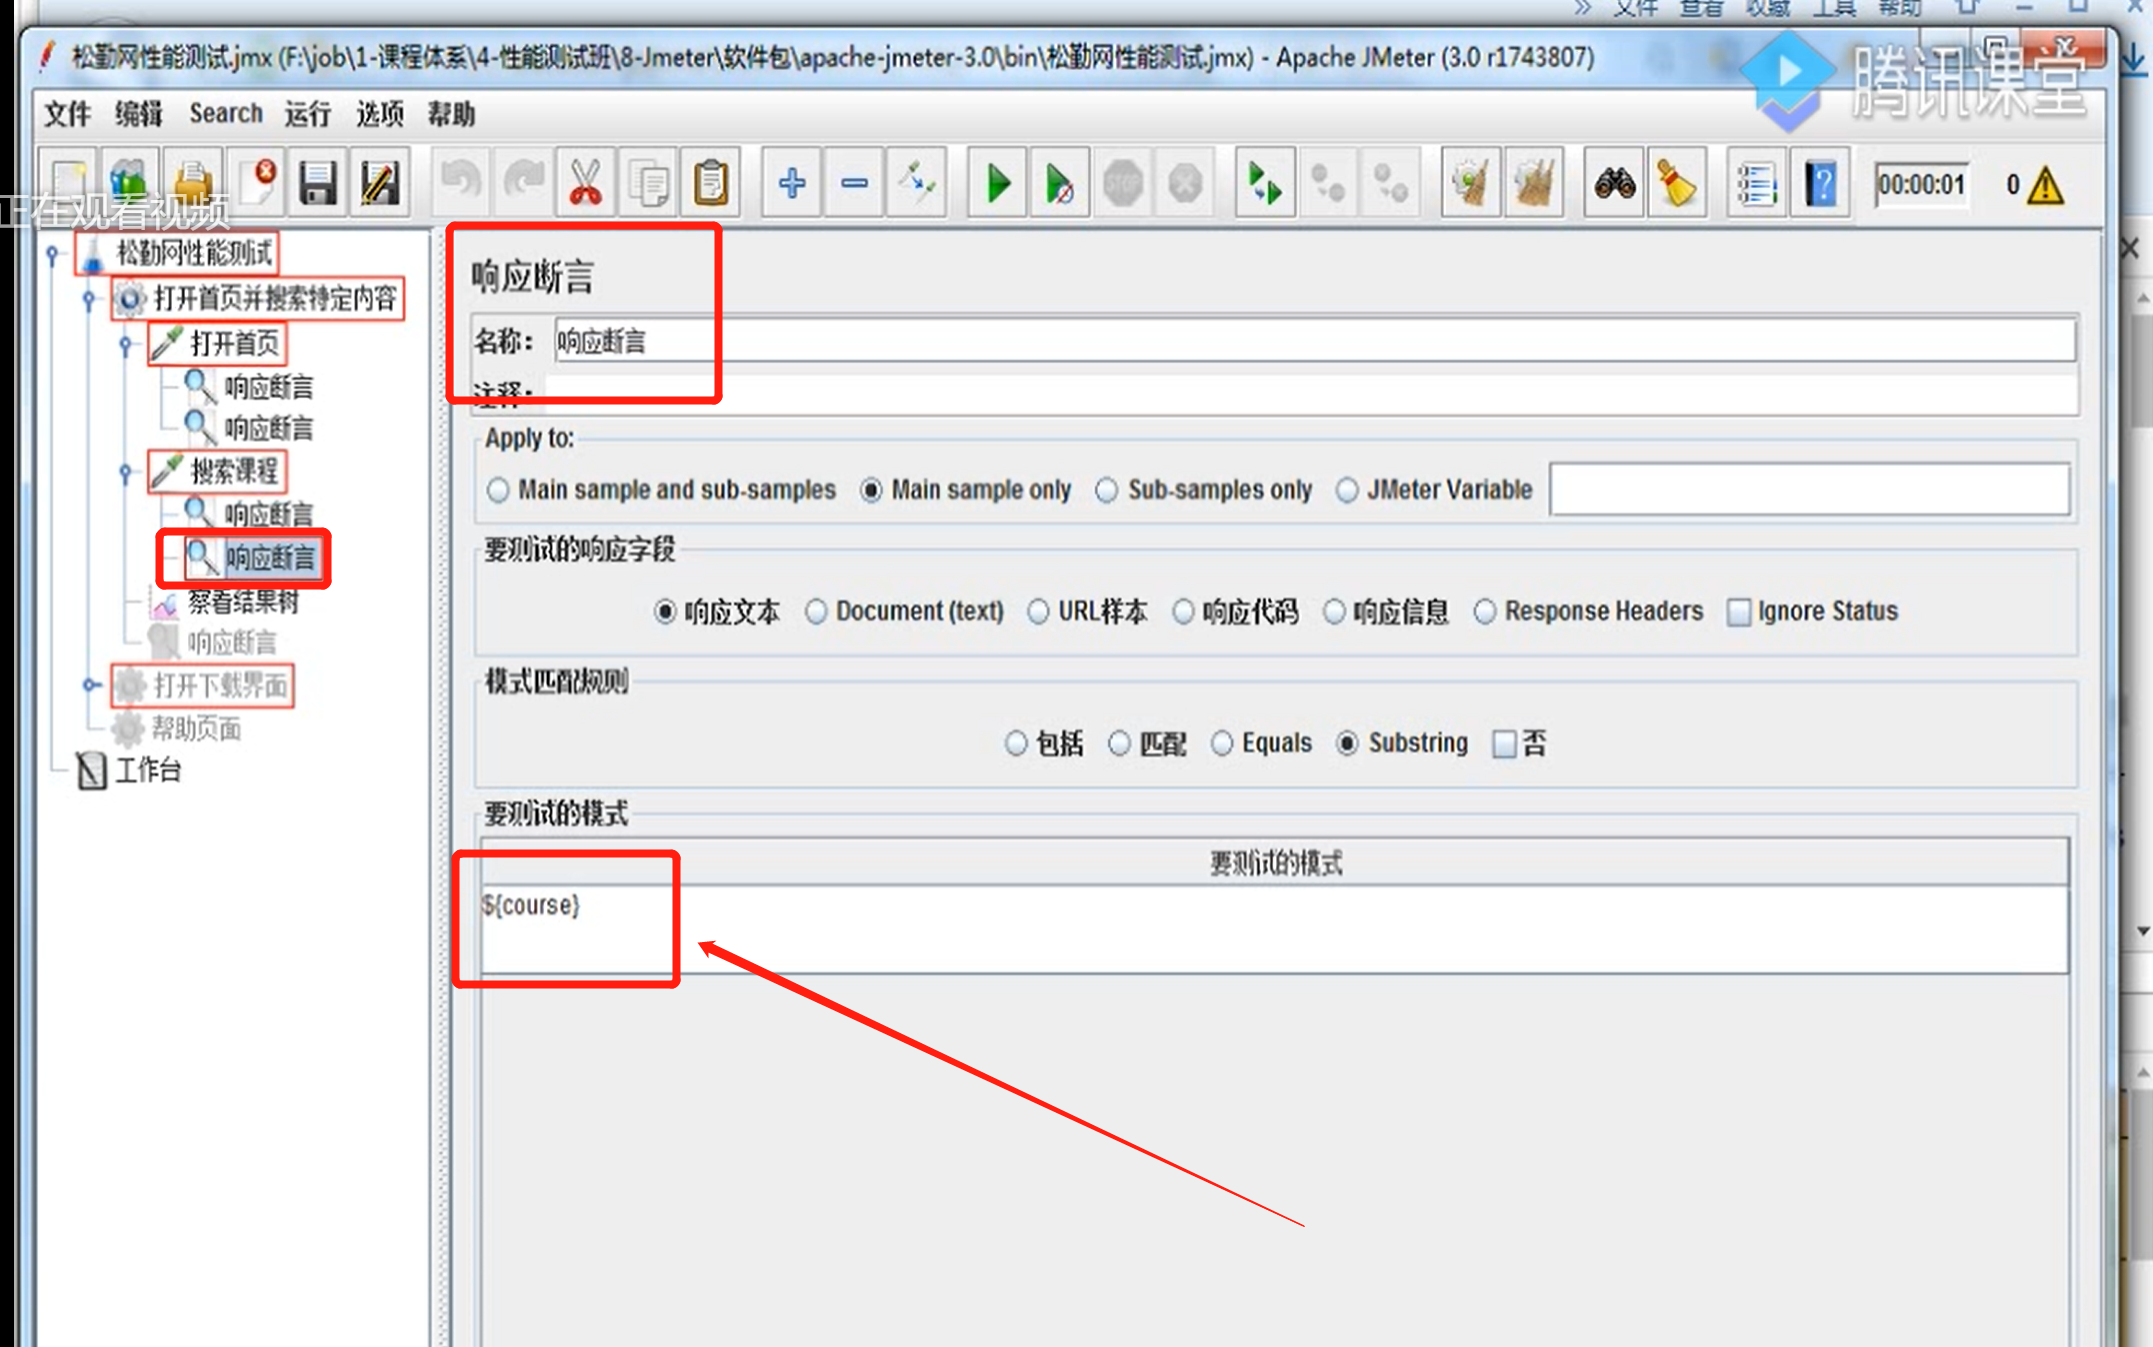Open the 运行 menu
The height and width of the screenshot is (1347, 2153).
(x=307, y=114)
